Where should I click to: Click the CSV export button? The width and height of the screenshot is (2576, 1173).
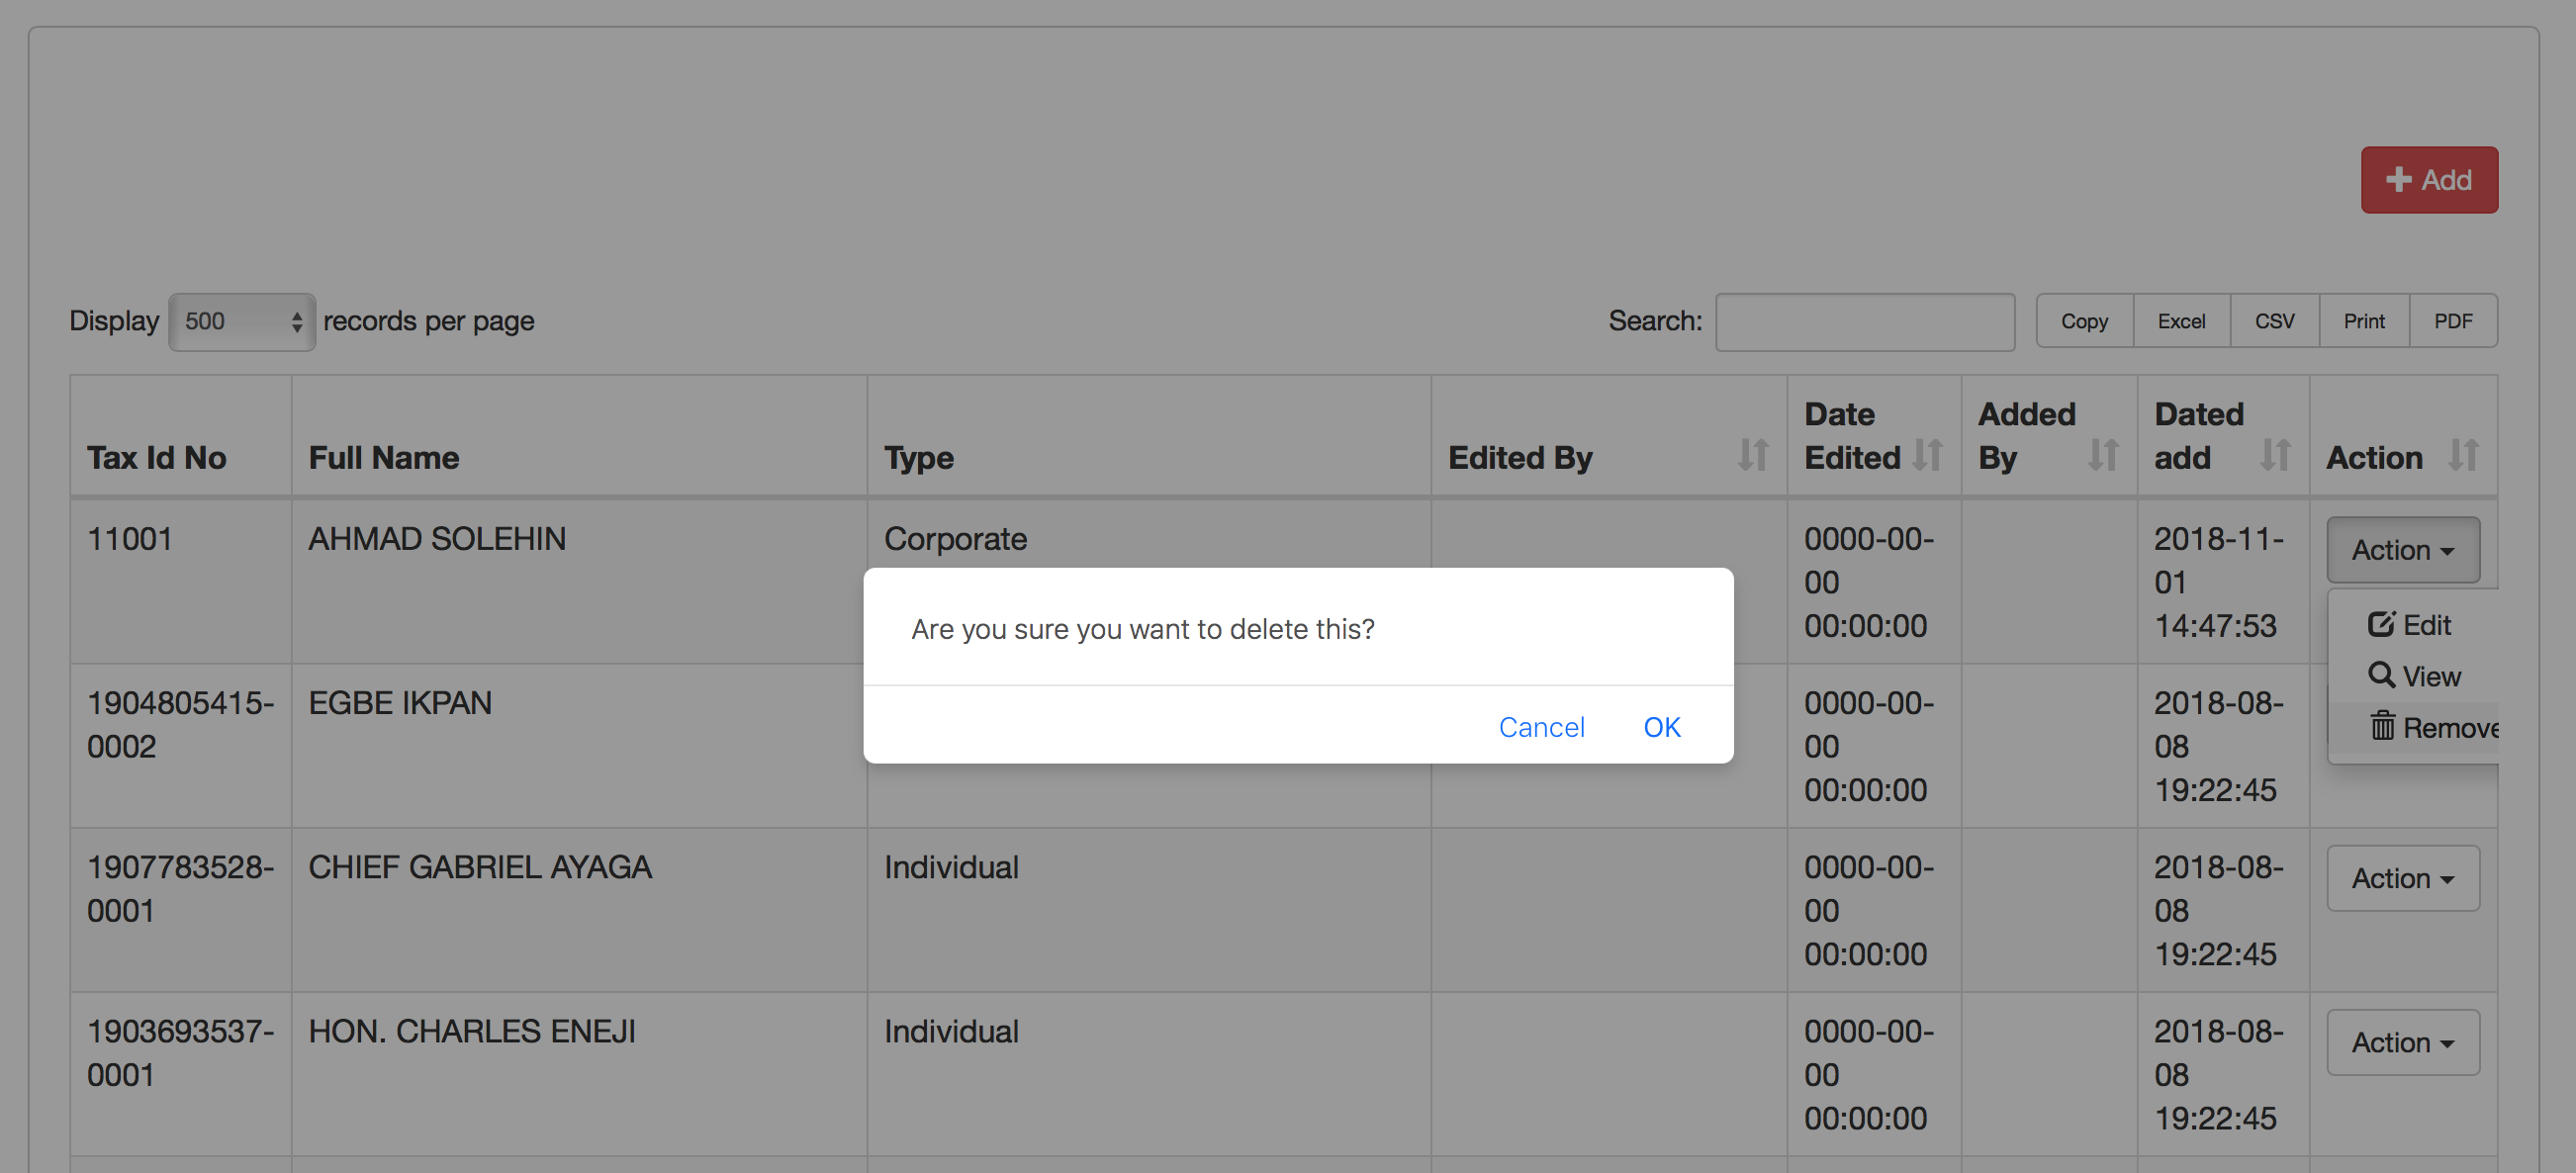pyautogui.click(x=2274, y=321)
